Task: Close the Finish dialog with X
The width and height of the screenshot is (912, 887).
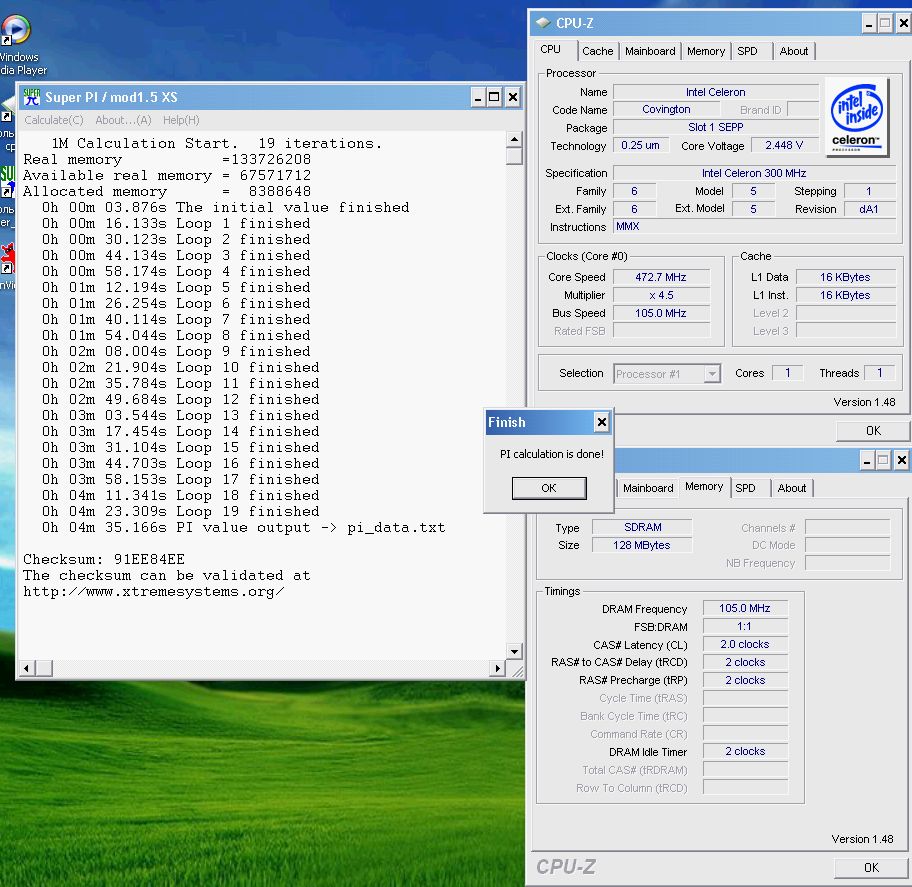Action: [601, 422]
